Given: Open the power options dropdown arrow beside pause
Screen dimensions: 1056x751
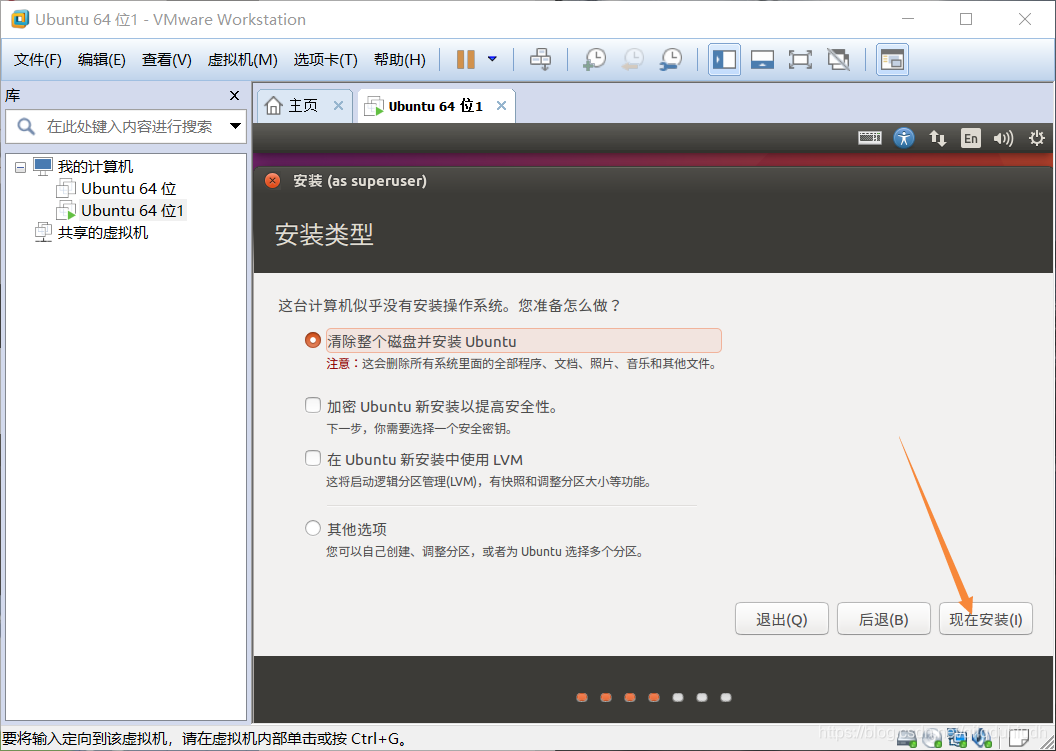Looking at the screenshot, I should 492,59.
